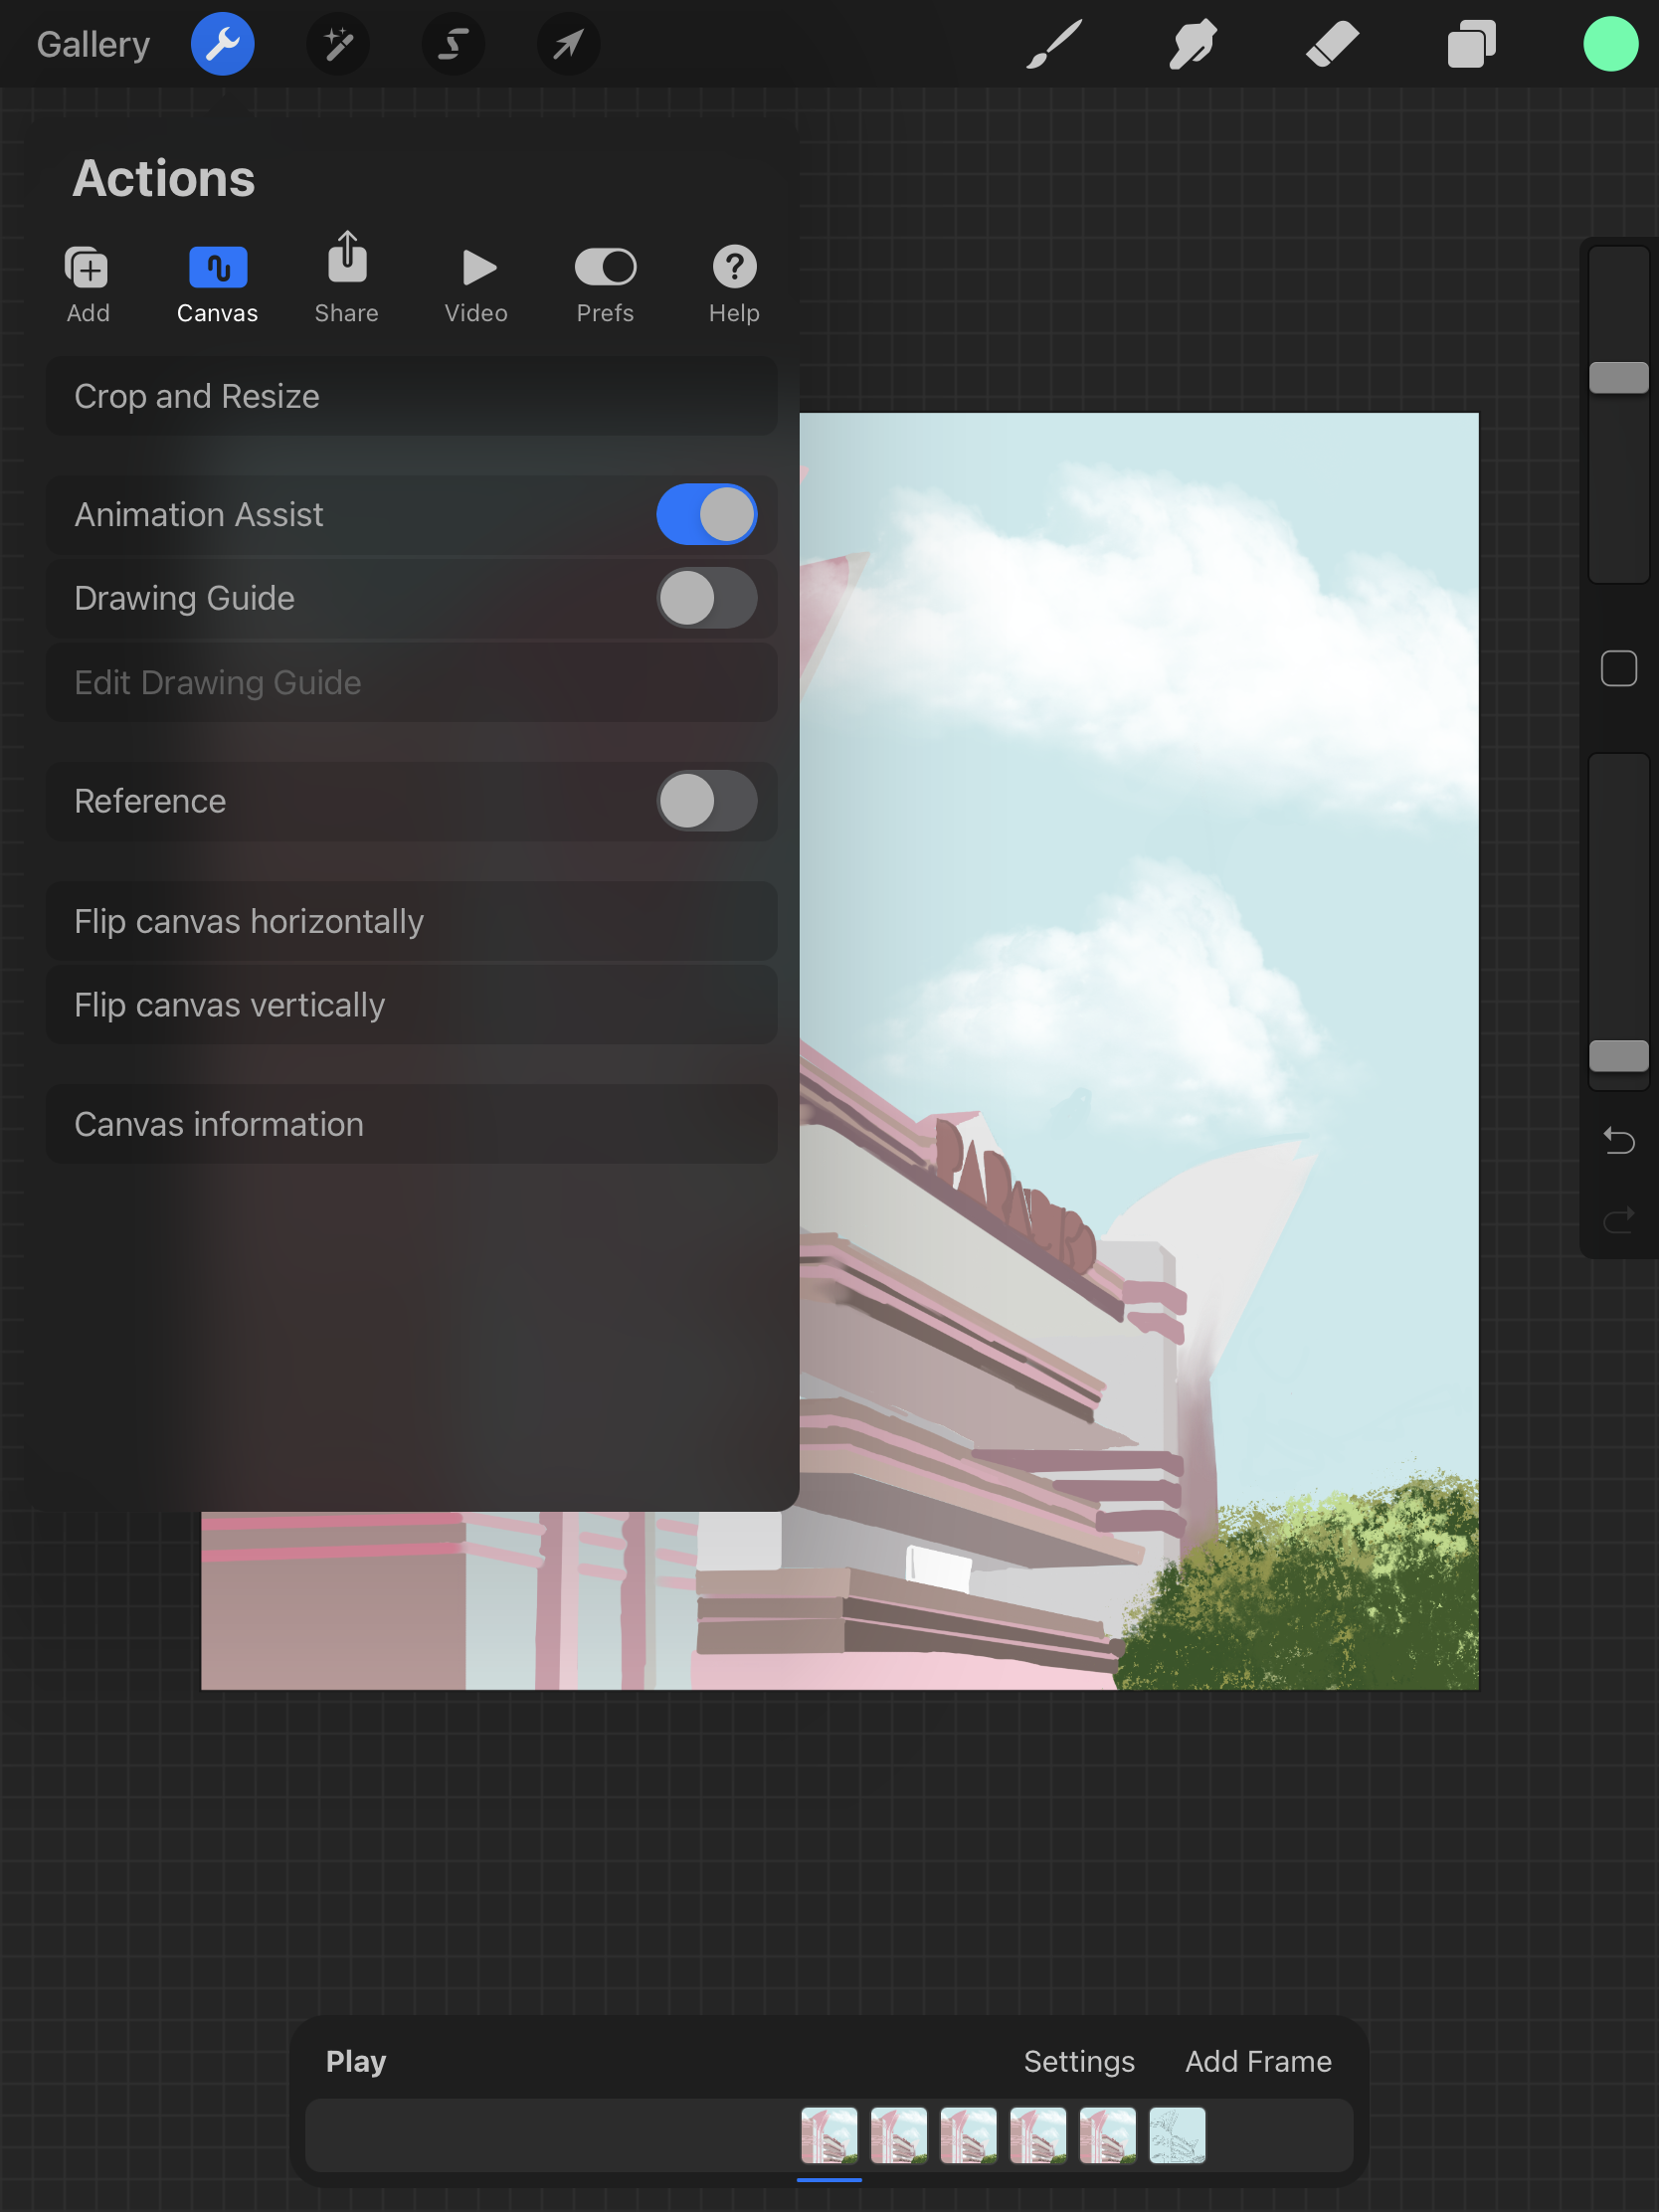Open the Actions wrench menu
1659x2212 pixels.
click(222, 44)
